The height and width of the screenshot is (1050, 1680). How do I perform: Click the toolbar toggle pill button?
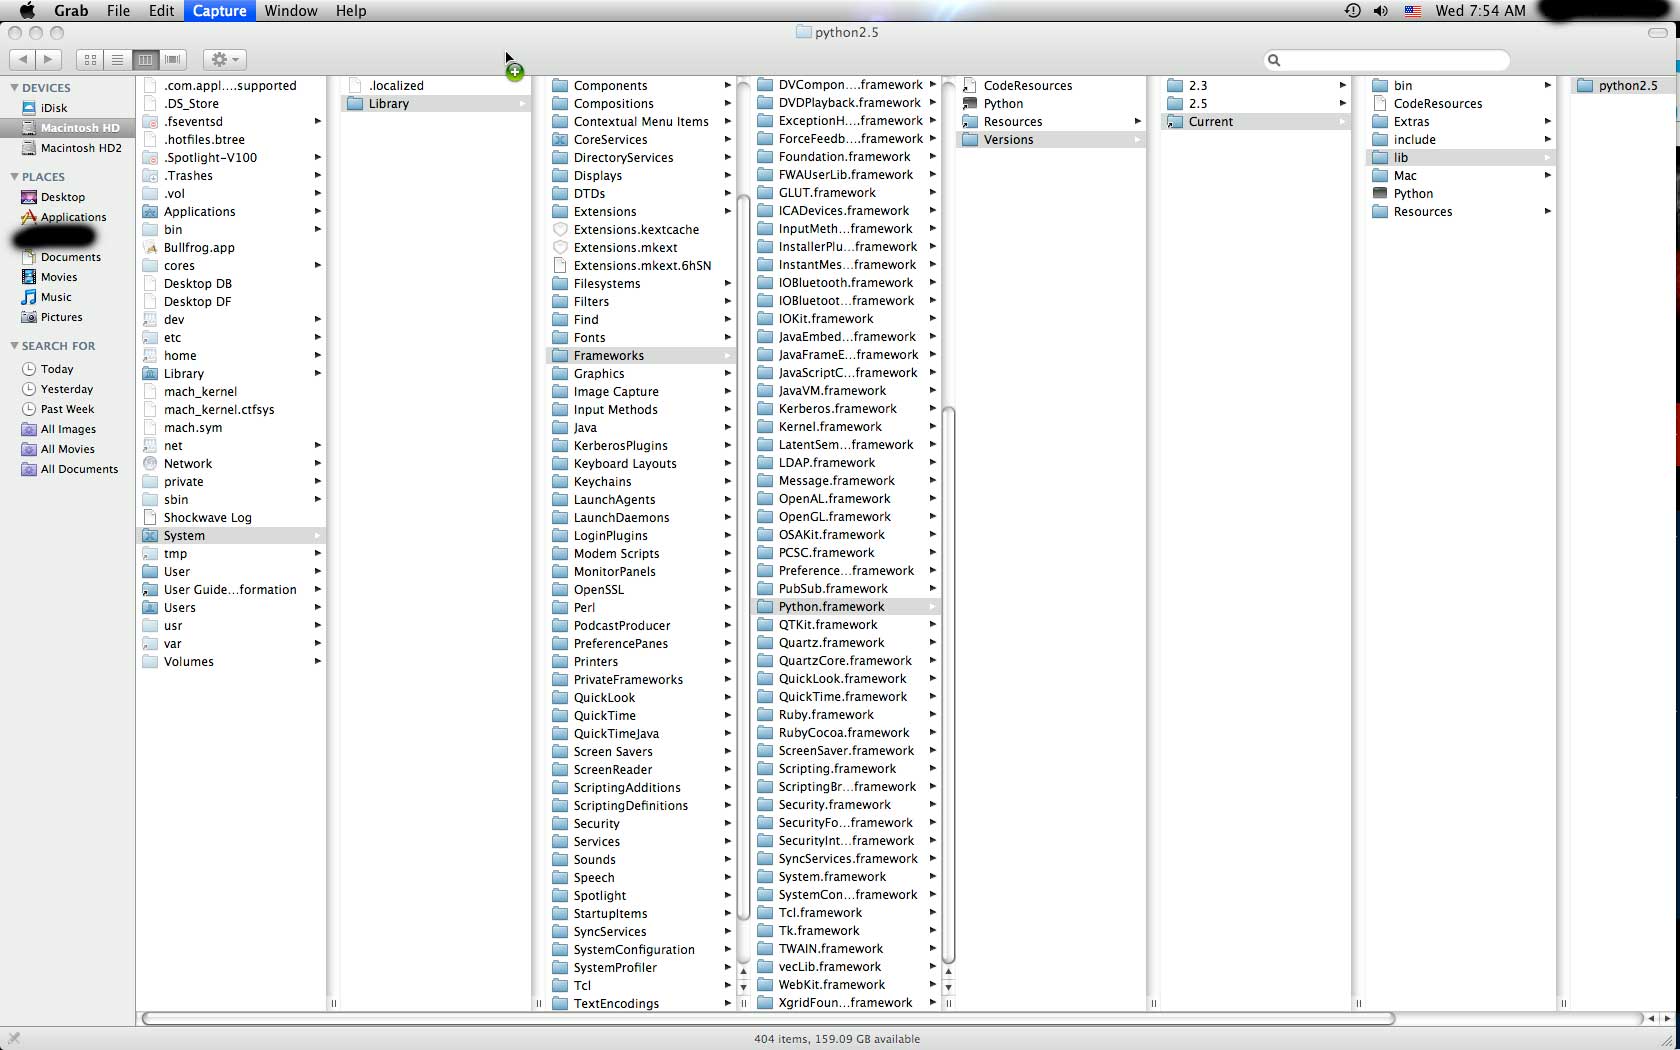pos(1657,32)
